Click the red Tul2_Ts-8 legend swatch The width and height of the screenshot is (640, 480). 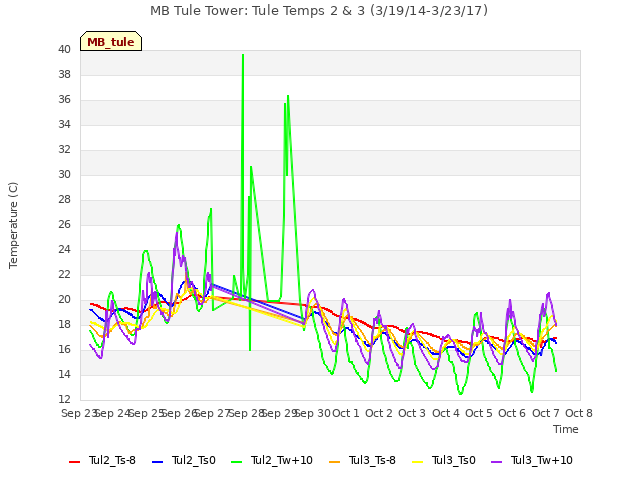coord(74,462)
